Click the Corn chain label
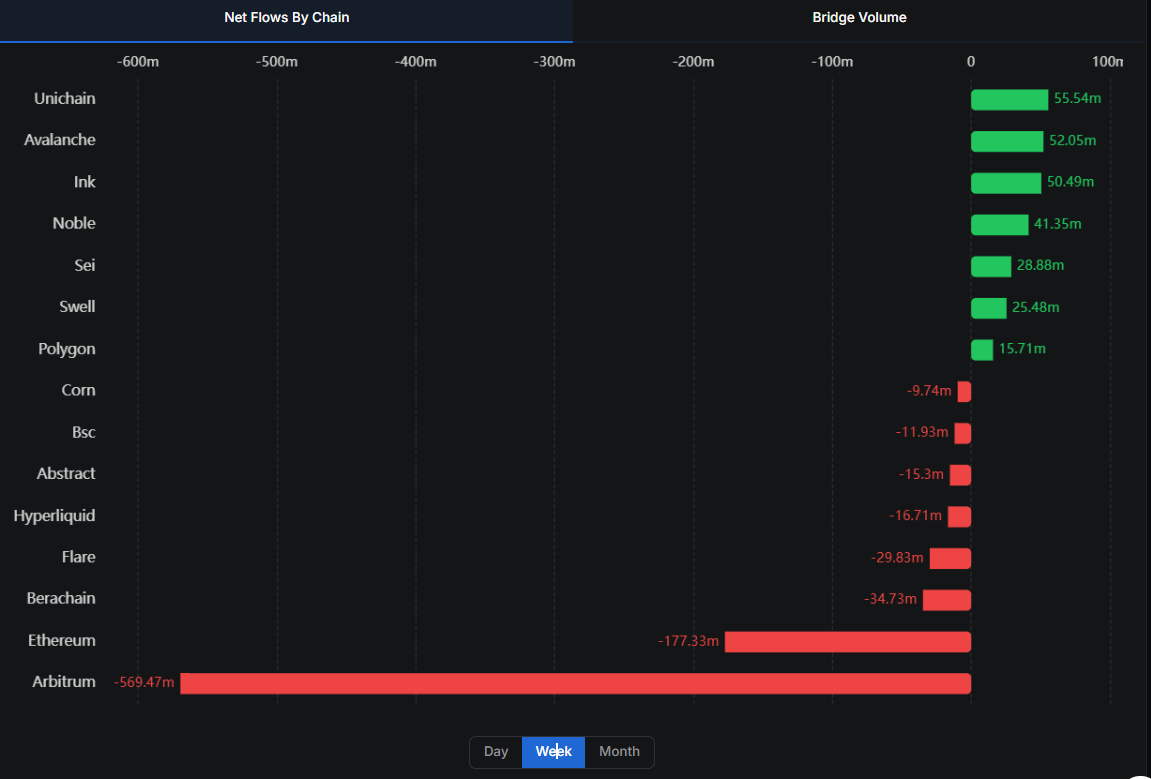 click(78, 391)
